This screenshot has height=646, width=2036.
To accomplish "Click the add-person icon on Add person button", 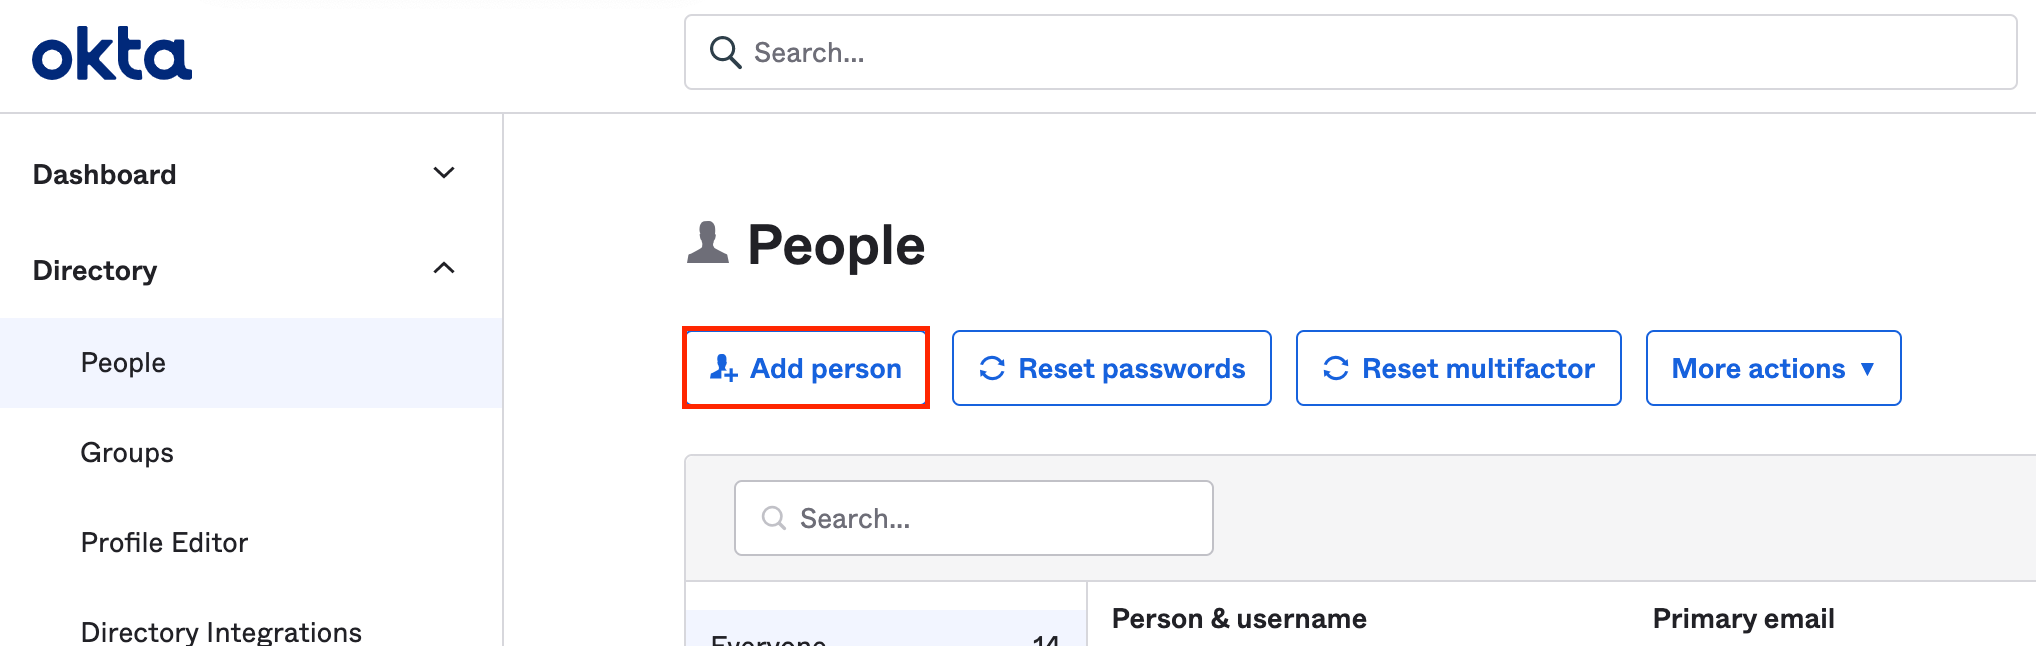I will coord(724,368).
